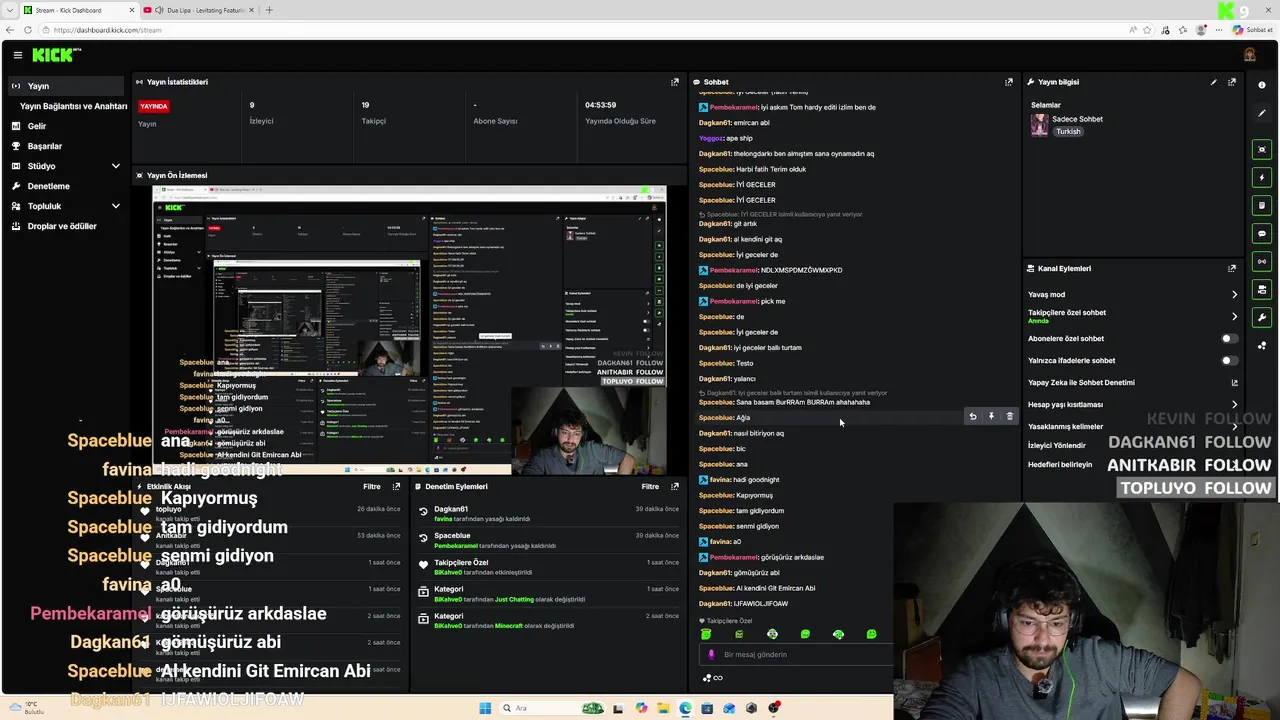Pop out the Yayın bilgisi panel
The width and height of the screenshot is (1280, 720).
click(1231, 82)
